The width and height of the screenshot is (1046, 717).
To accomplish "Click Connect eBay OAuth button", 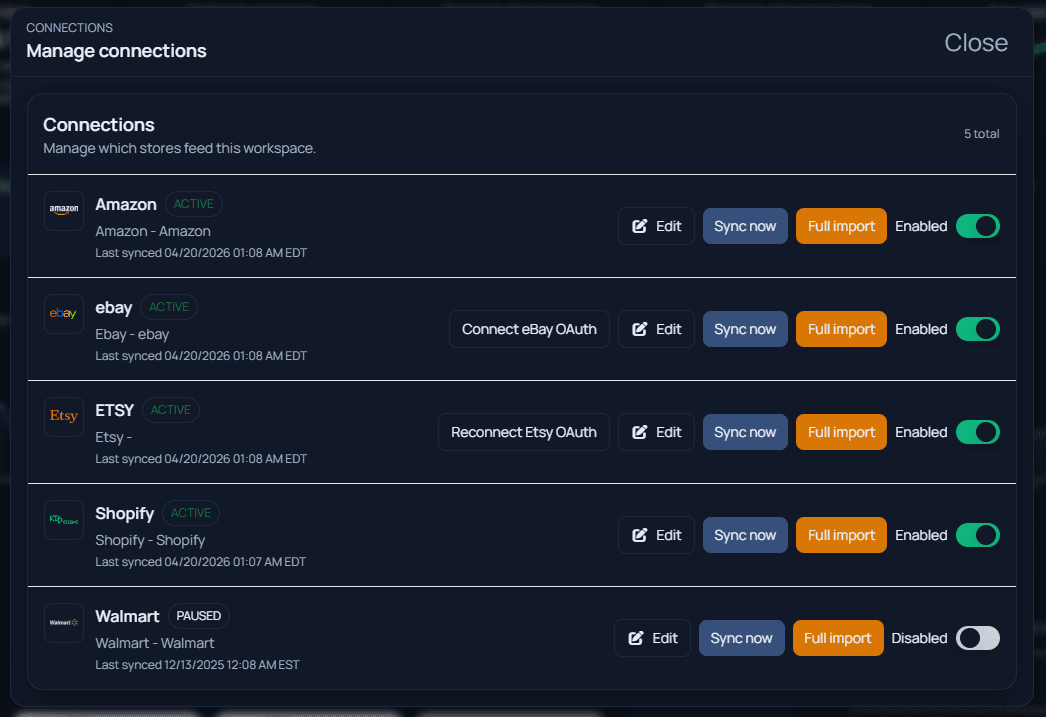I will (x=529, y=329).
